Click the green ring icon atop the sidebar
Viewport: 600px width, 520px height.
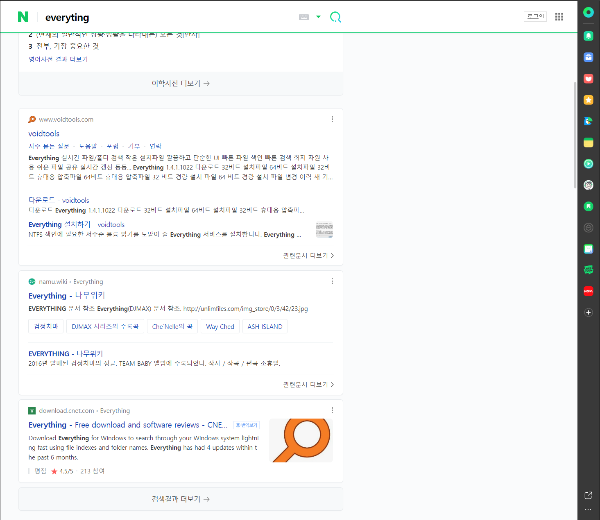(589, 13)
